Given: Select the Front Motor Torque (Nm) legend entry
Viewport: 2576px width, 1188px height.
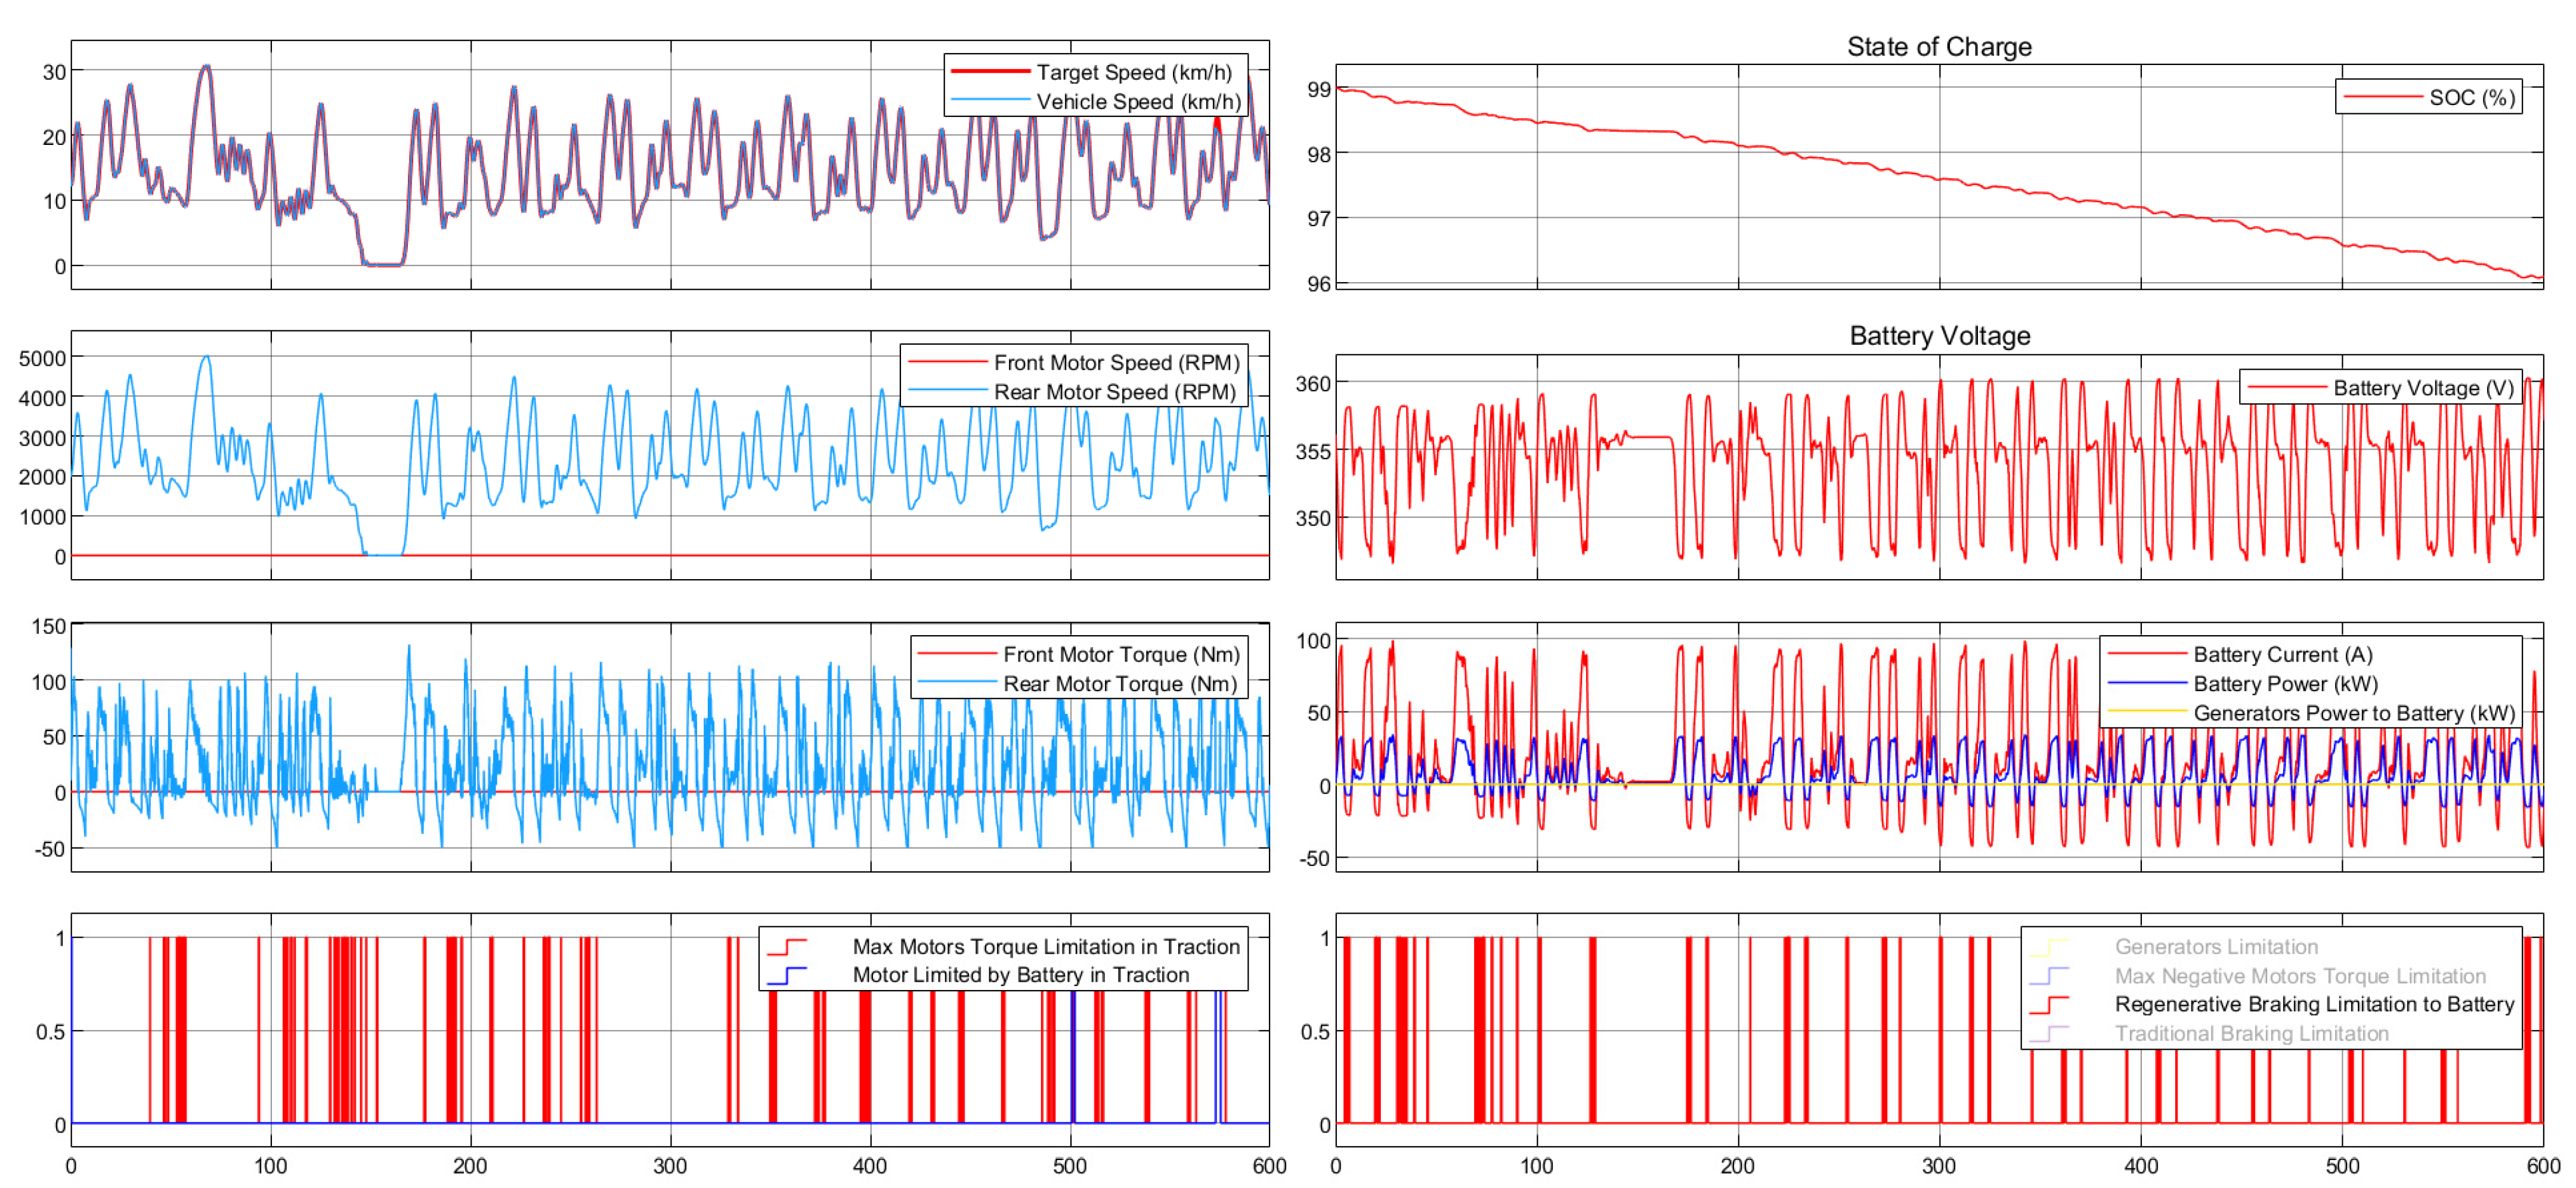Looking at the screenshot, I should tap(1120, 654).
